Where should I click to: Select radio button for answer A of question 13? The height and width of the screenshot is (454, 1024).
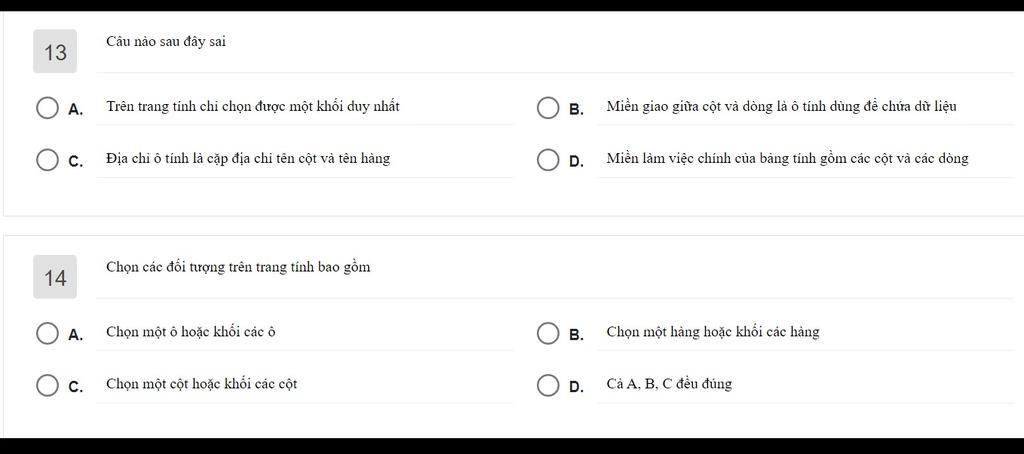pos(47,108)
